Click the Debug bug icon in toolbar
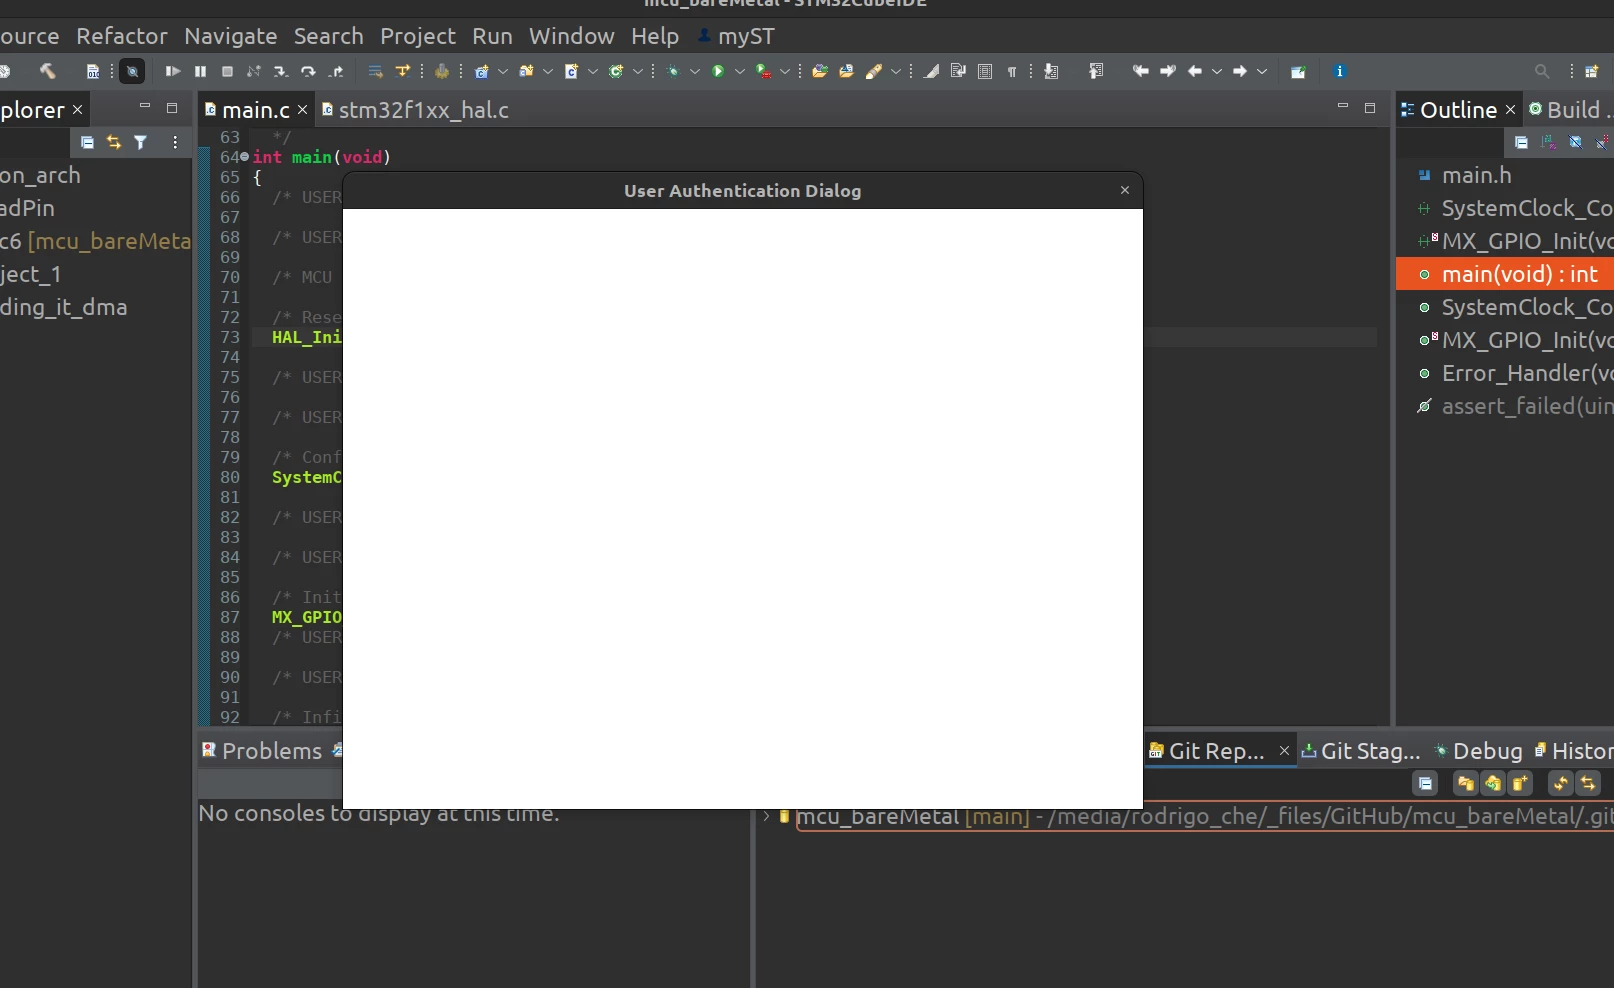The height and width of the screenshot is (988, 1614). point(673,71)
